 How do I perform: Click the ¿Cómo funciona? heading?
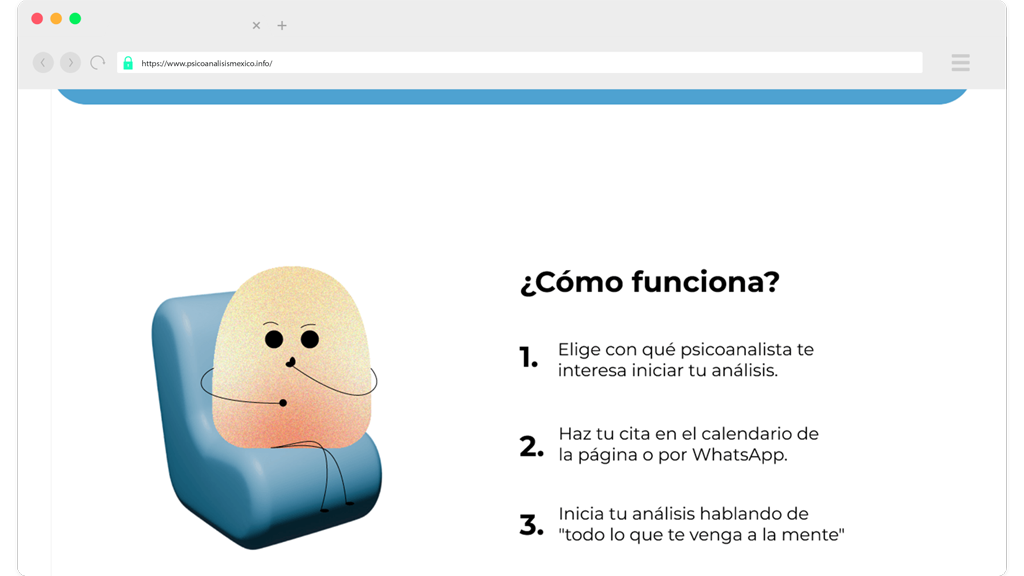pos(650,282)
